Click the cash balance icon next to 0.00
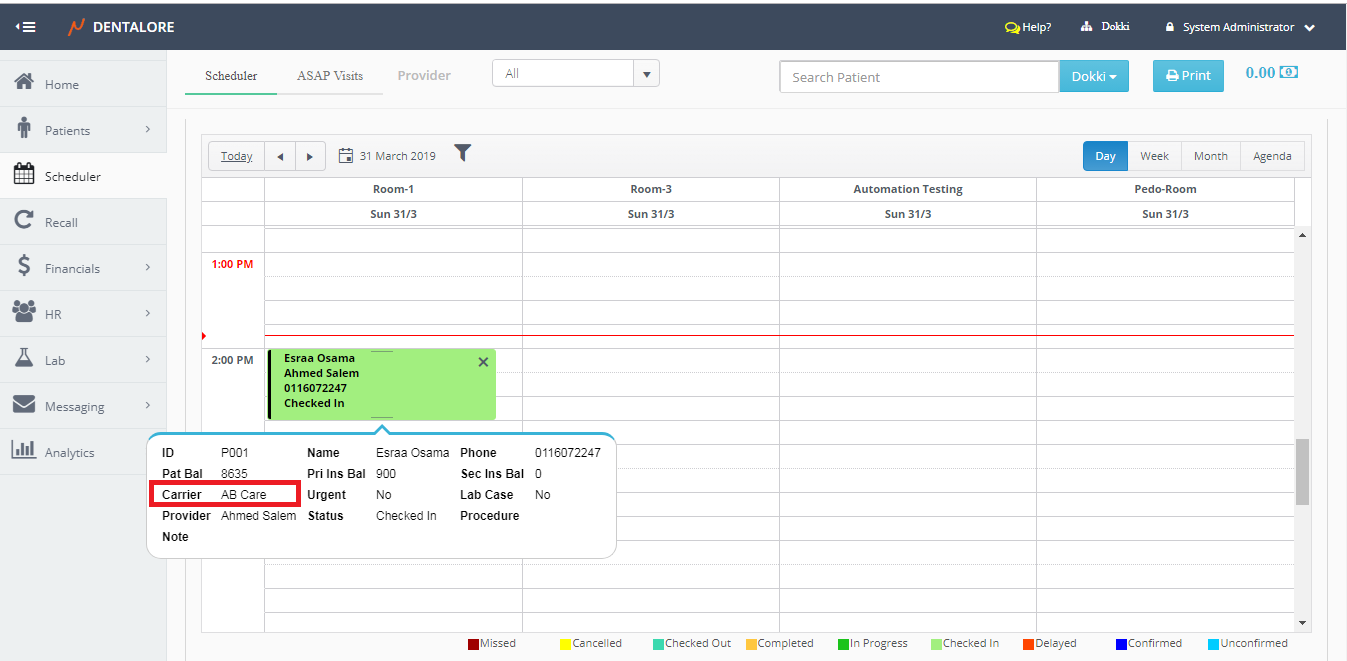The width and height of the screenshot is (1347, 661). click(1289, 73)
